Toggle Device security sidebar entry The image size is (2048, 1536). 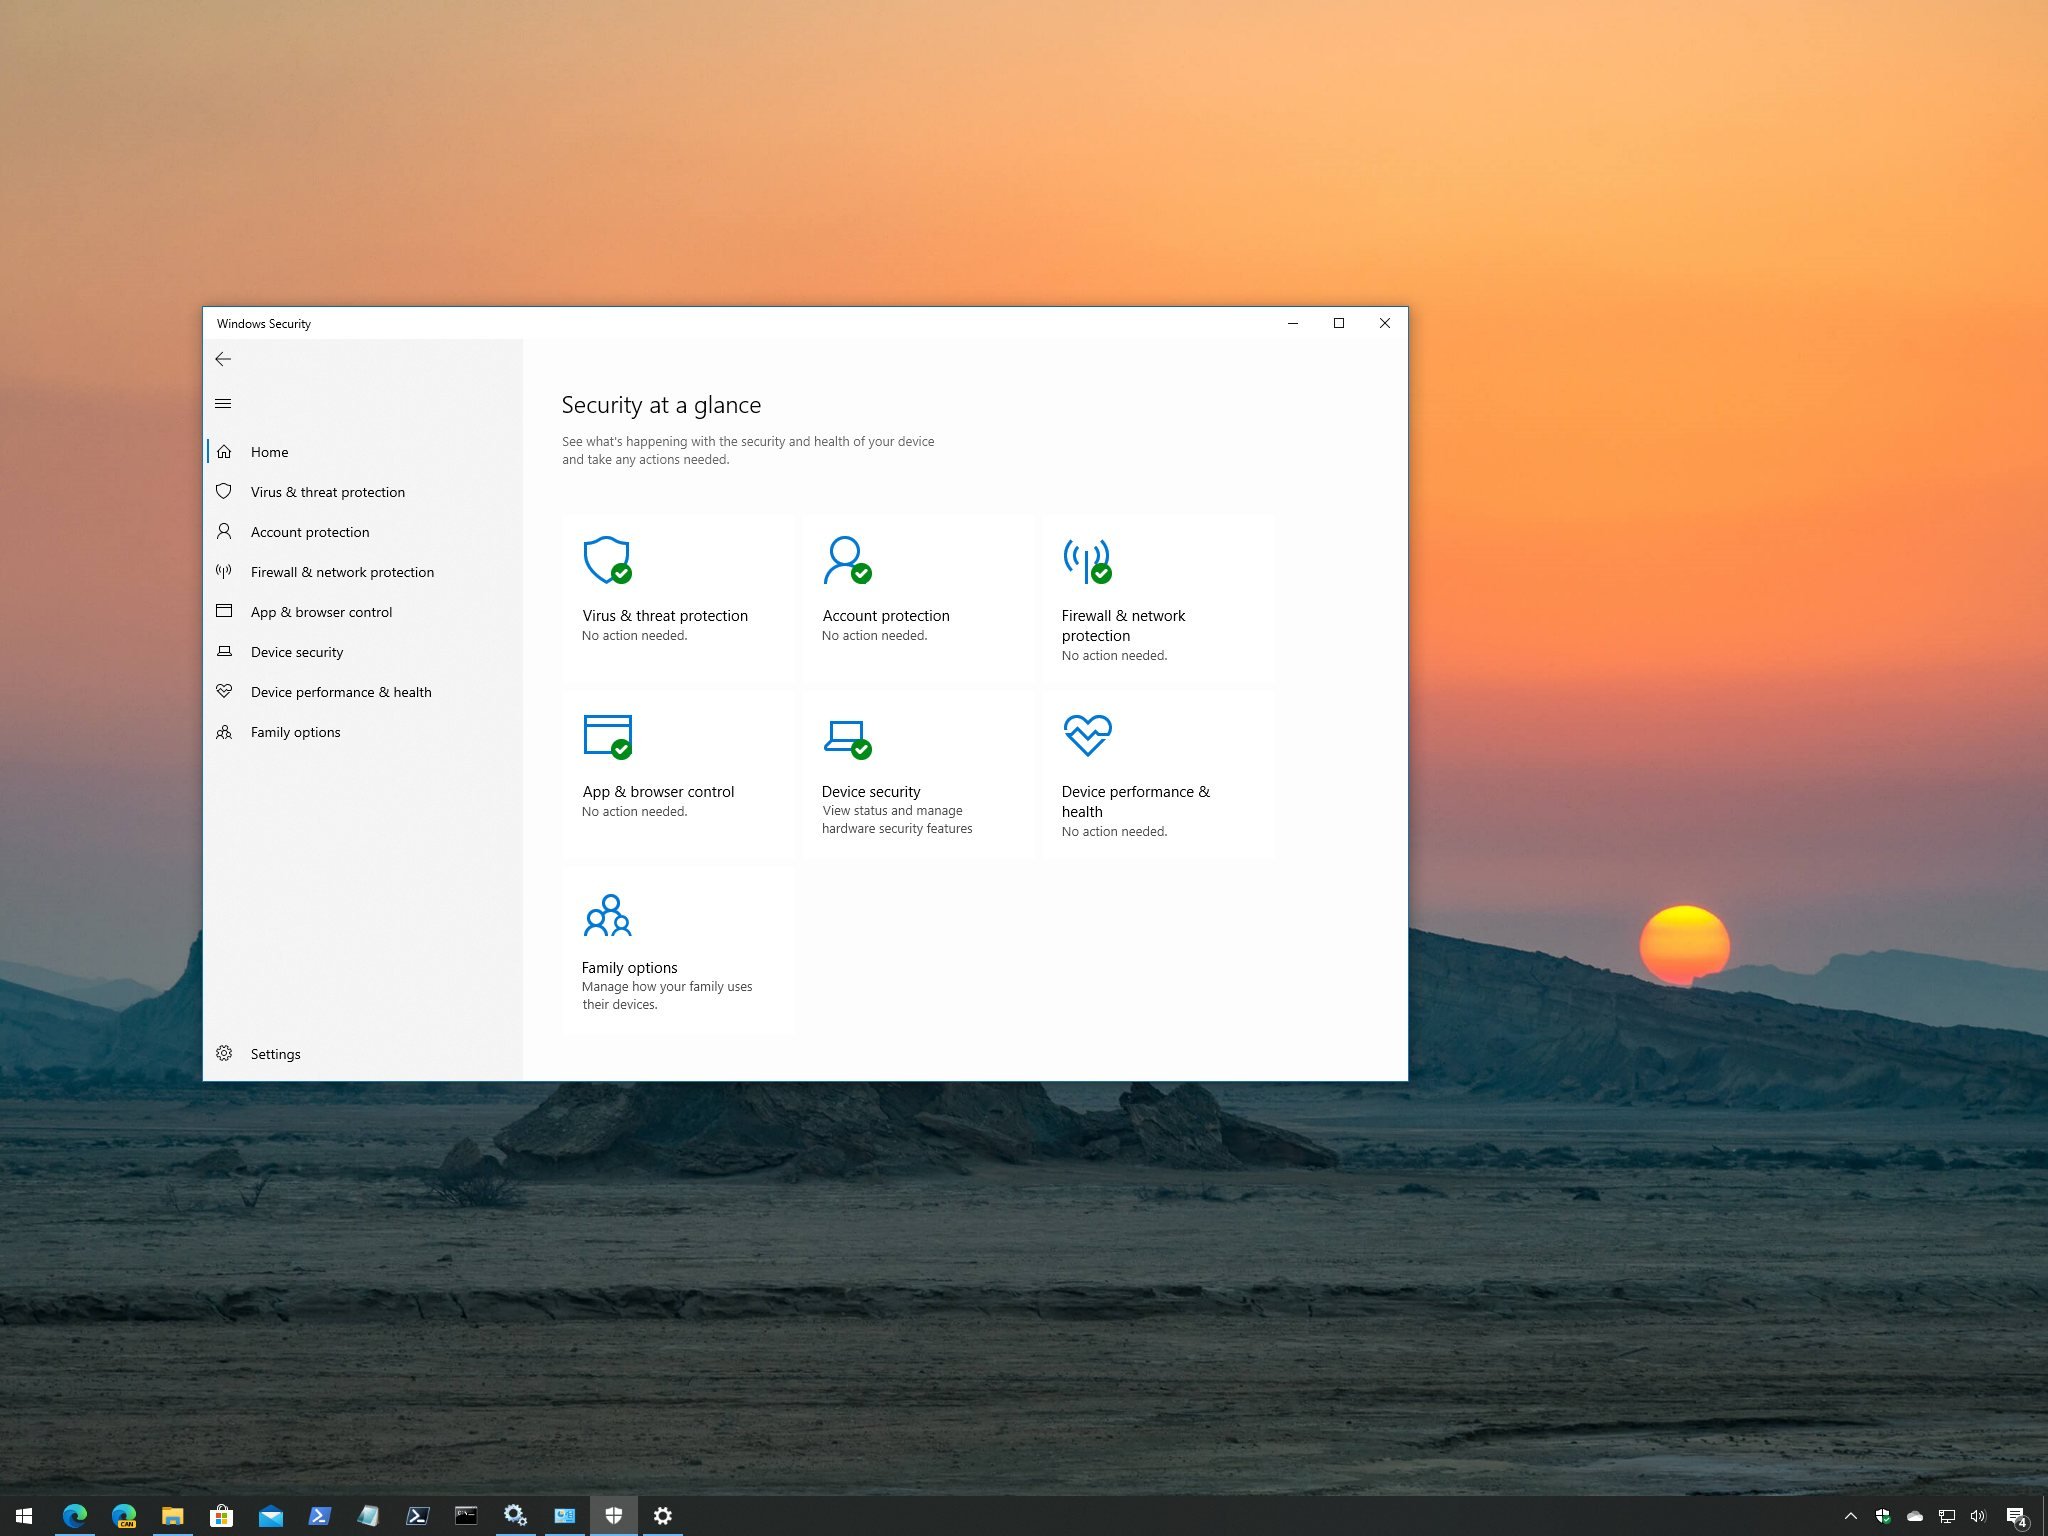click(x=297, y=652)
